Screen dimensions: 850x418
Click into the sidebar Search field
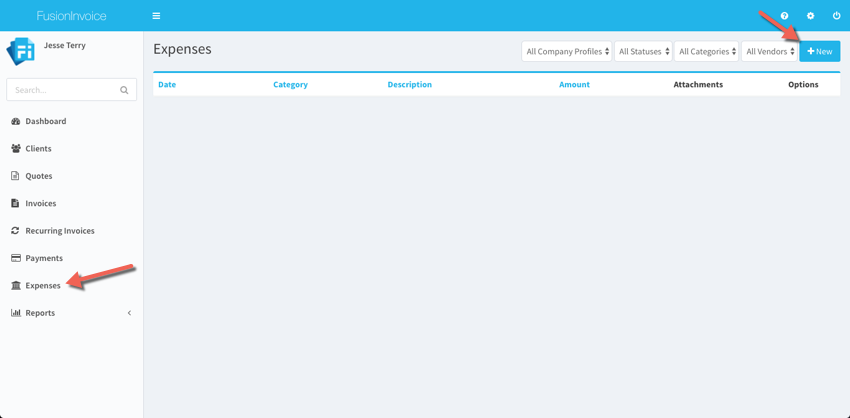click(x=62, y=90)
